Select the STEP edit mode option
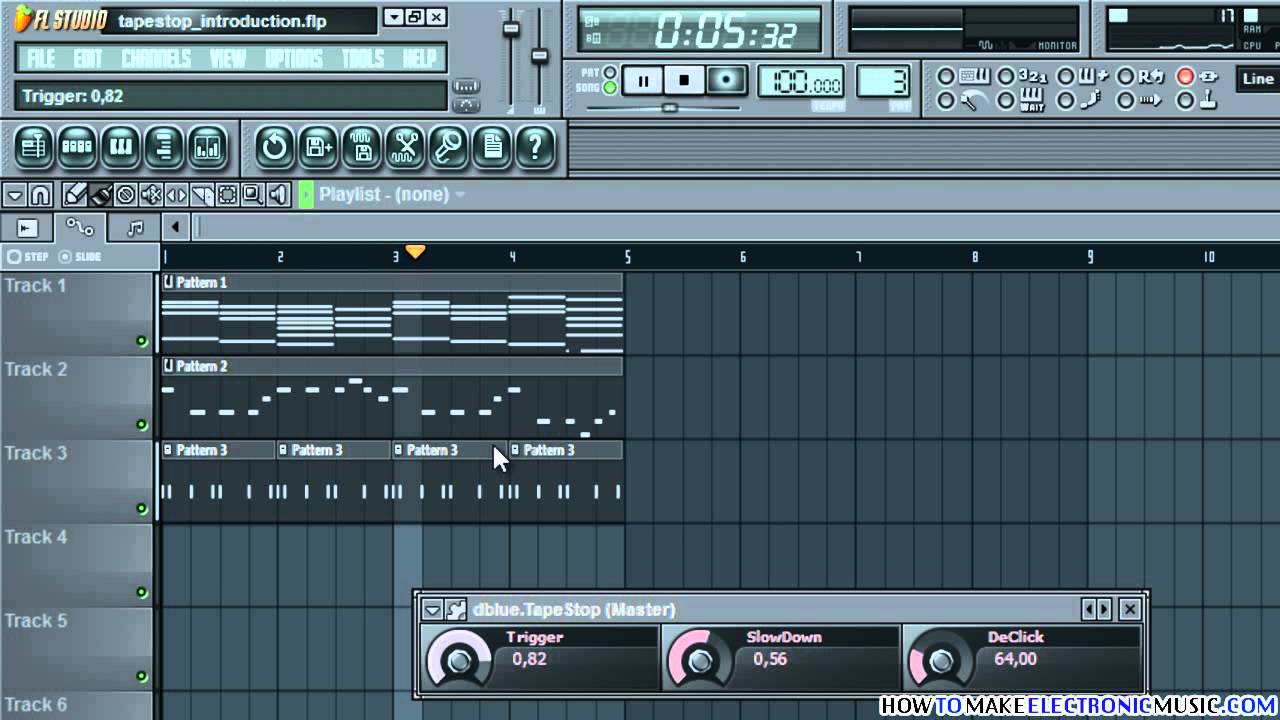The height and width of the screenshot is (720, 1280). coord(27,257)
